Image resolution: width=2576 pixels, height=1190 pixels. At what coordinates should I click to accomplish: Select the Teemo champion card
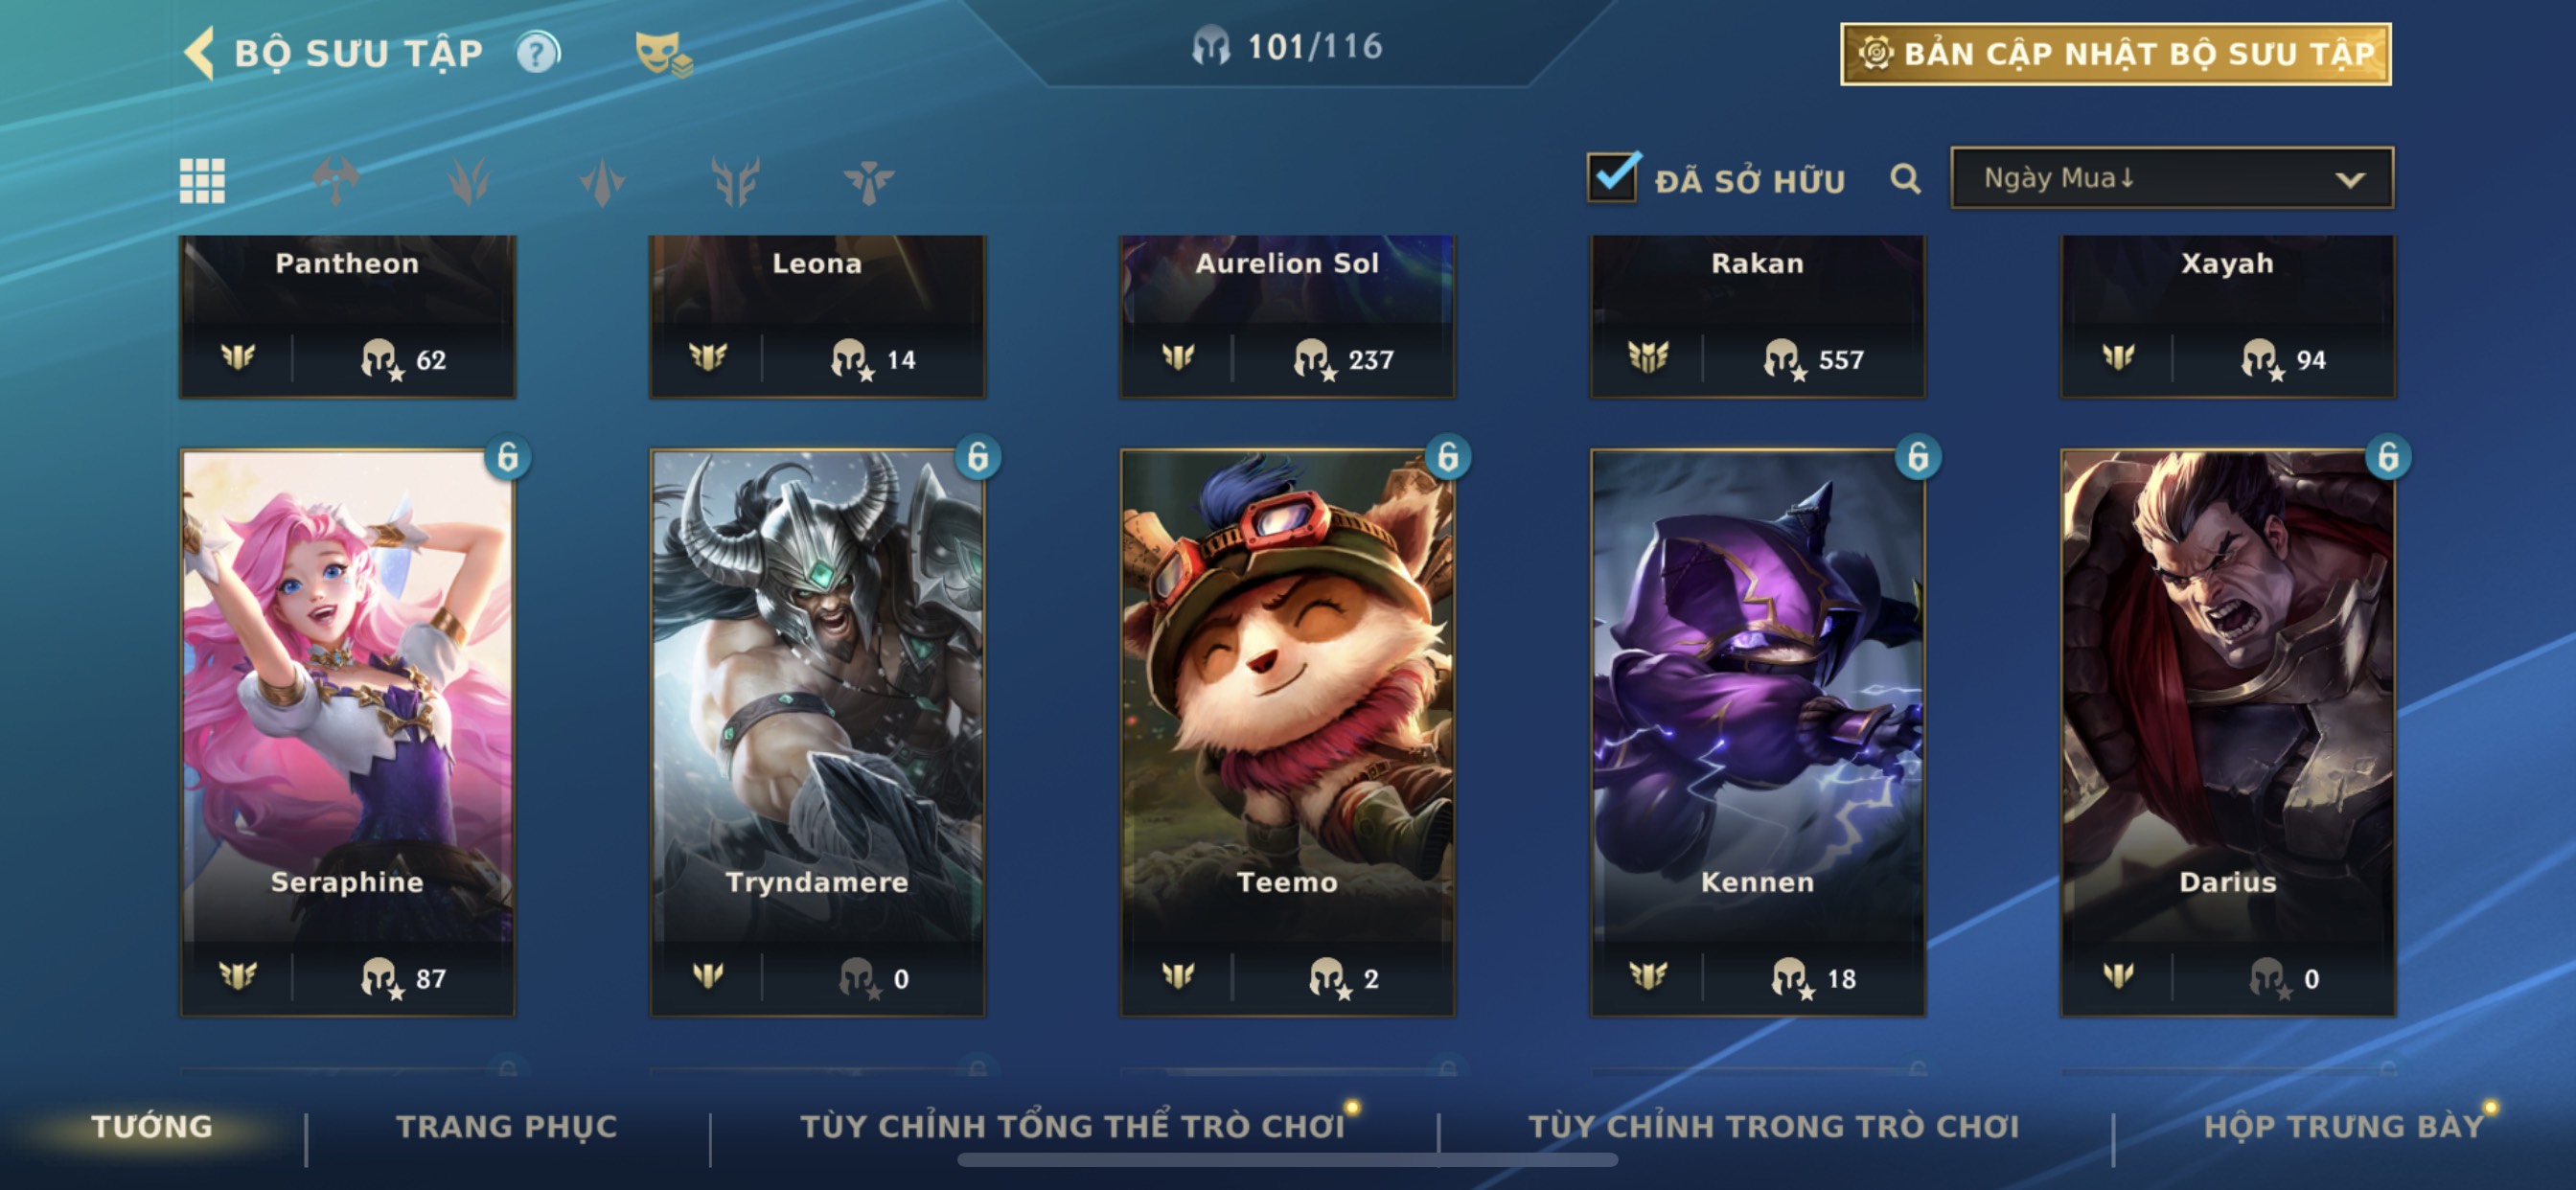(1287, 732)
